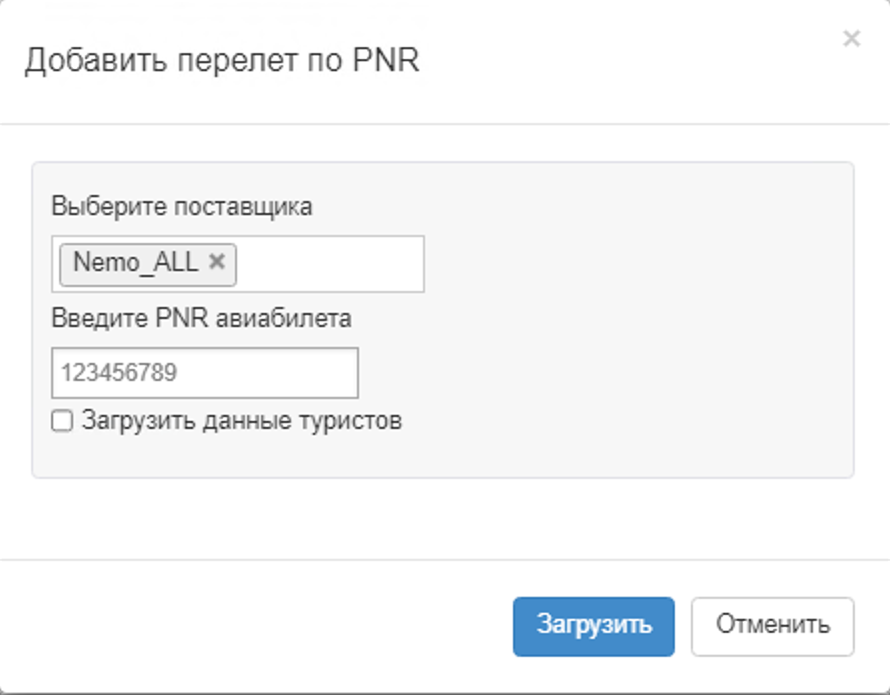Click empty space right of Nemo_ALL tag
890x695 pixels.
click(x=330, y=264)
